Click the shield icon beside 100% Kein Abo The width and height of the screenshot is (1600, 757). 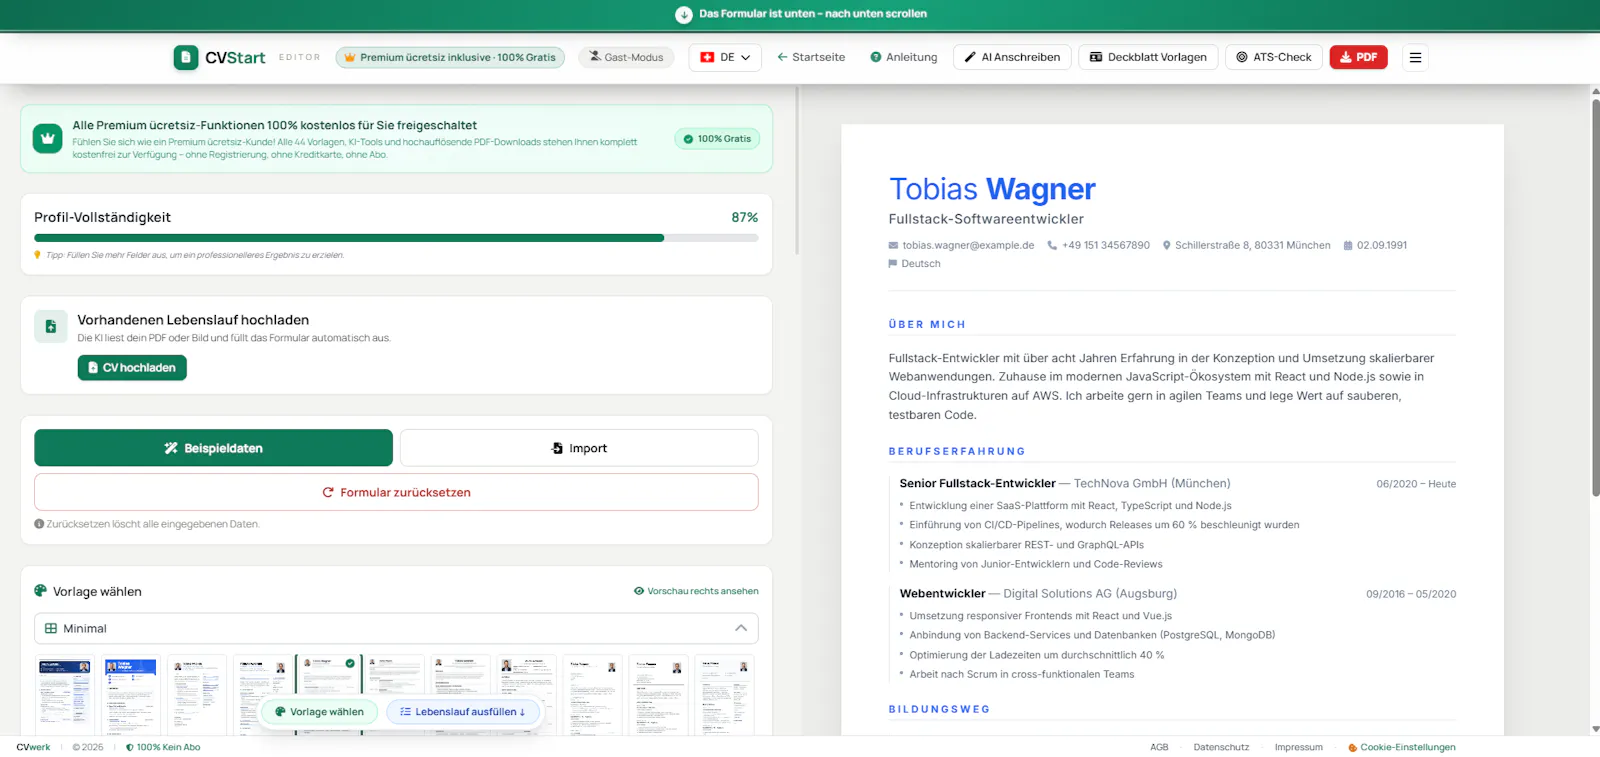click(x=130, y=747)
